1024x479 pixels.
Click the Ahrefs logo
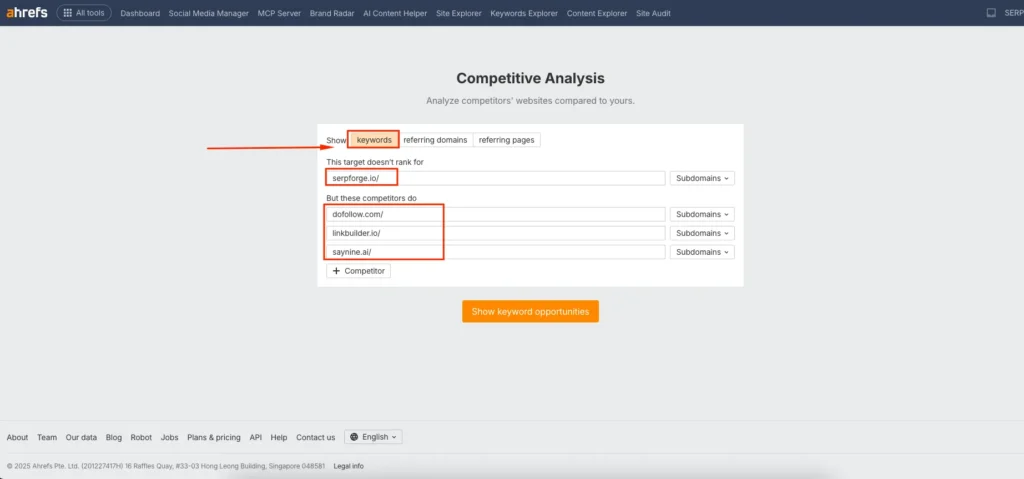click(27, 12)
